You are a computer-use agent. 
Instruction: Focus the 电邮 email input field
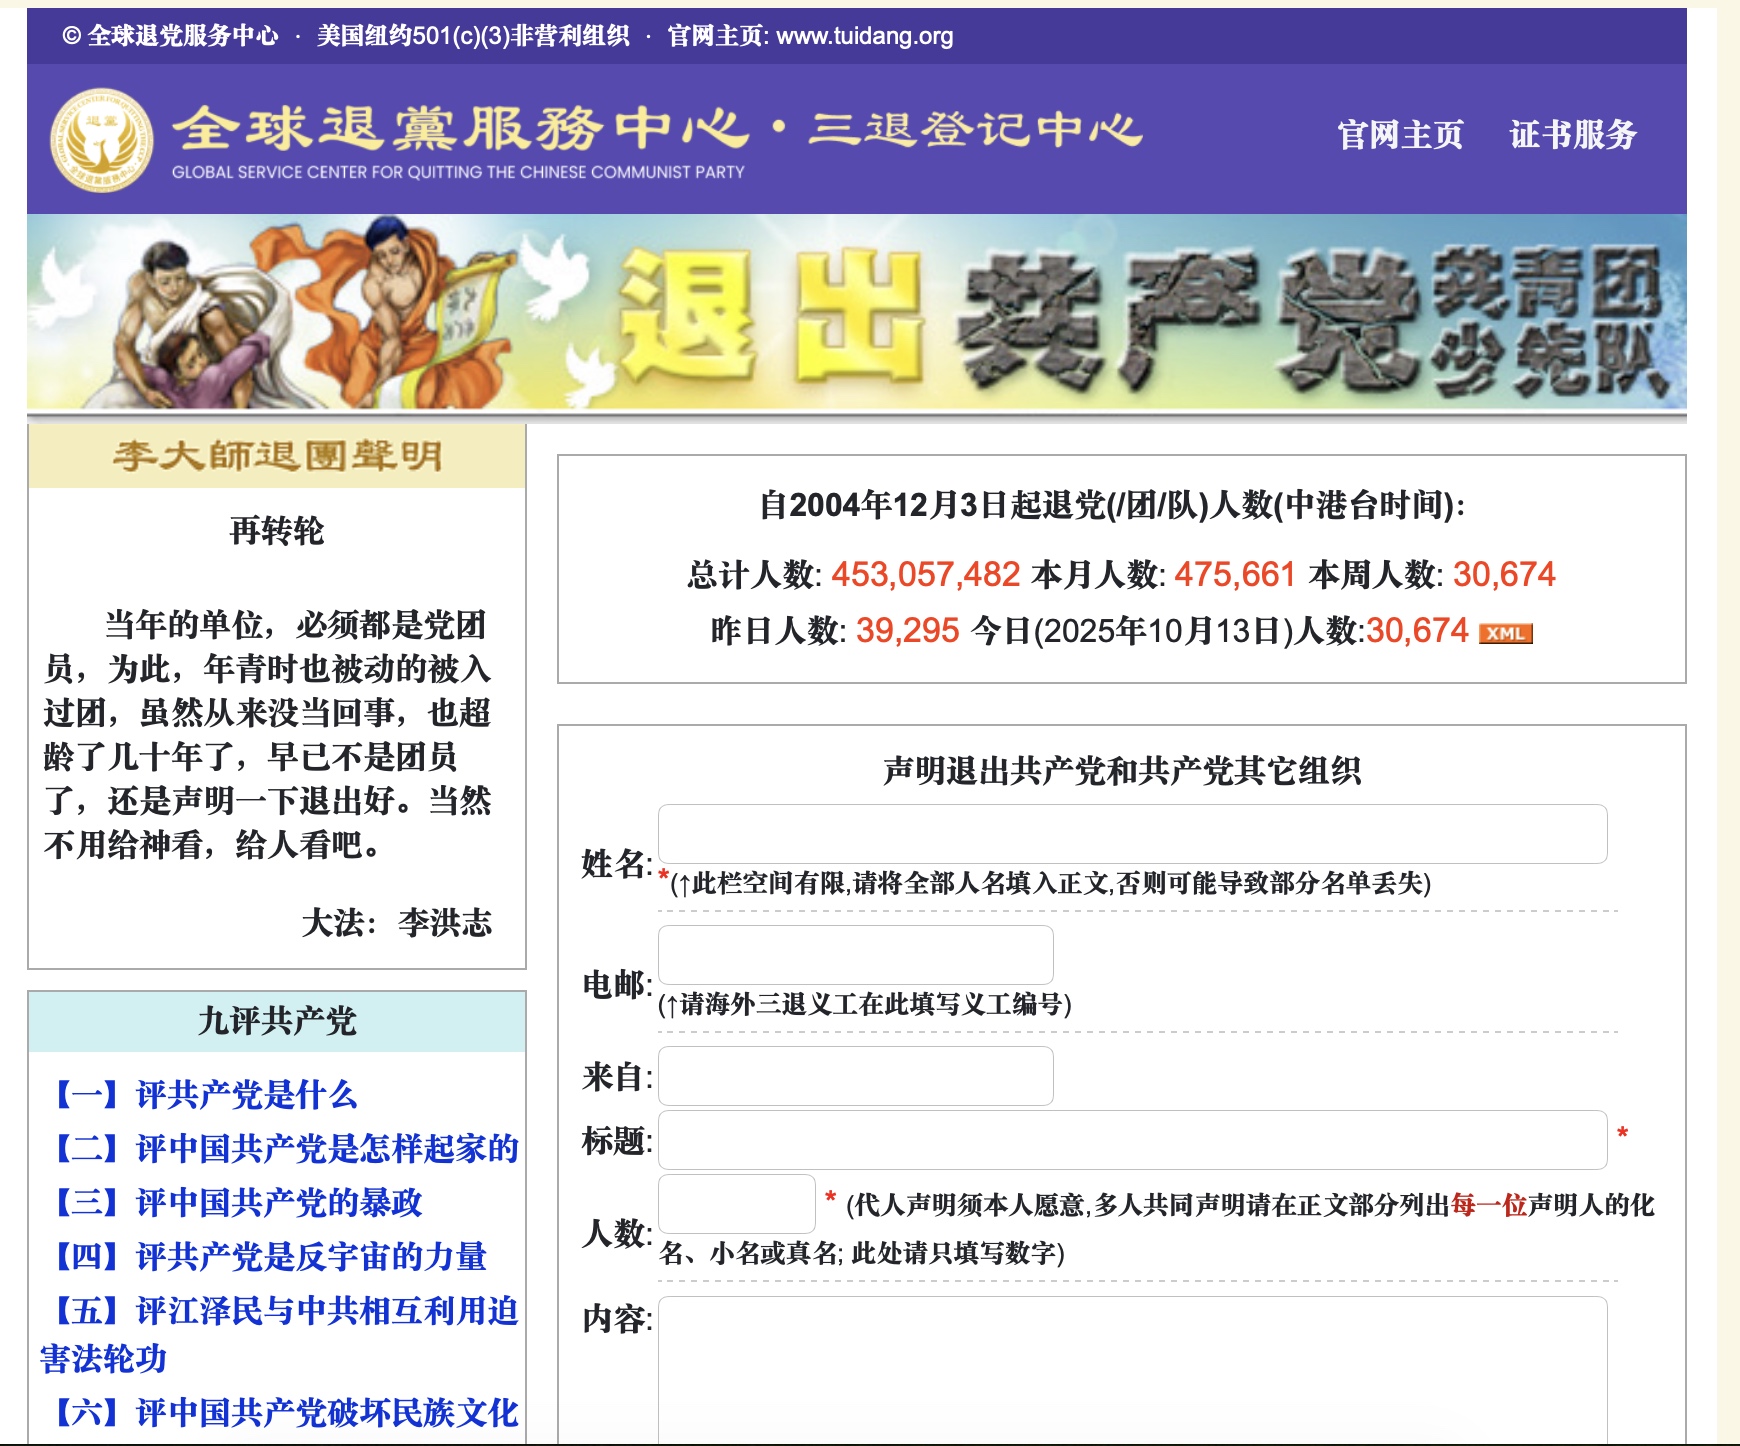click(855, 955)
